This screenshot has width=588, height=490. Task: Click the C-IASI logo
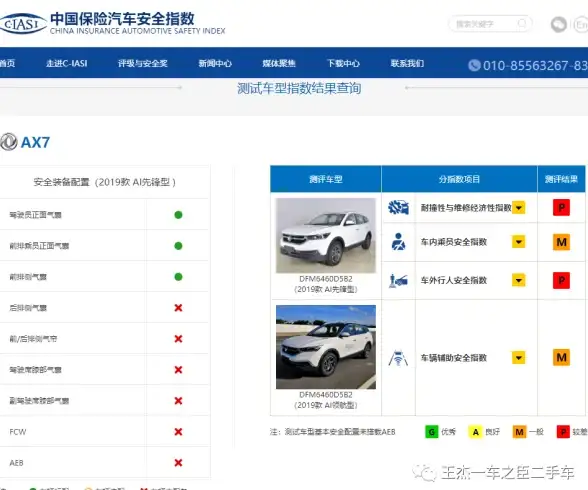pos(22,24)
